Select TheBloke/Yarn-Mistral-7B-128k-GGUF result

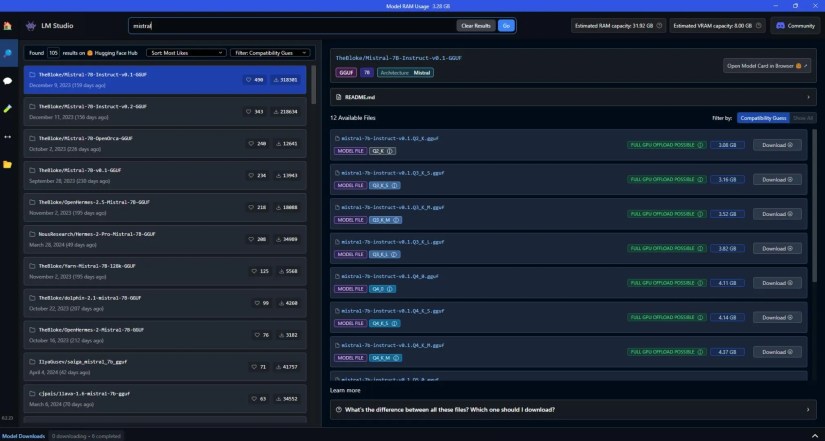(165, 271)
